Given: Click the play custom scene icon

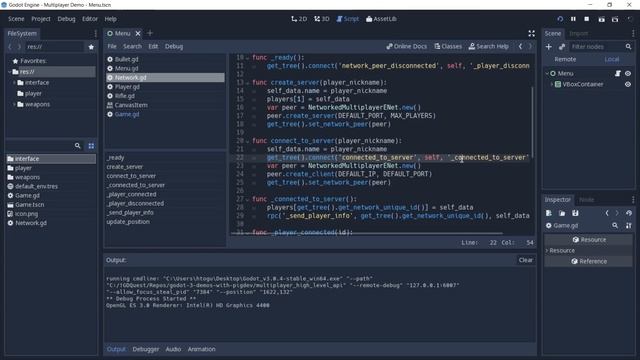Looking at the screenshot, I should 615,19.
